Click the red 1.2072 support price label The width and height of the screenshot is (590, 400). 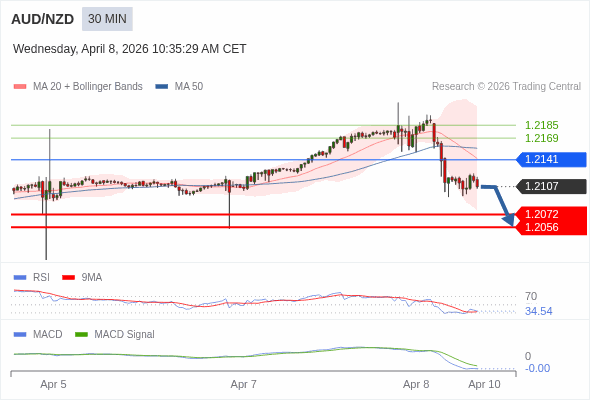(x=541, y=214)
